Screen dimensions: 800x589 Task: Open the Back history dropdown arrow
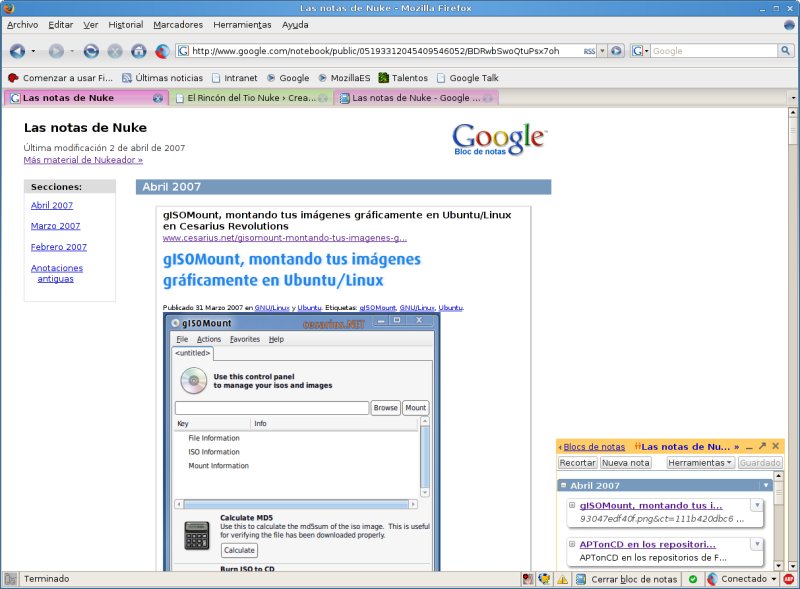[x=33, y=51]
